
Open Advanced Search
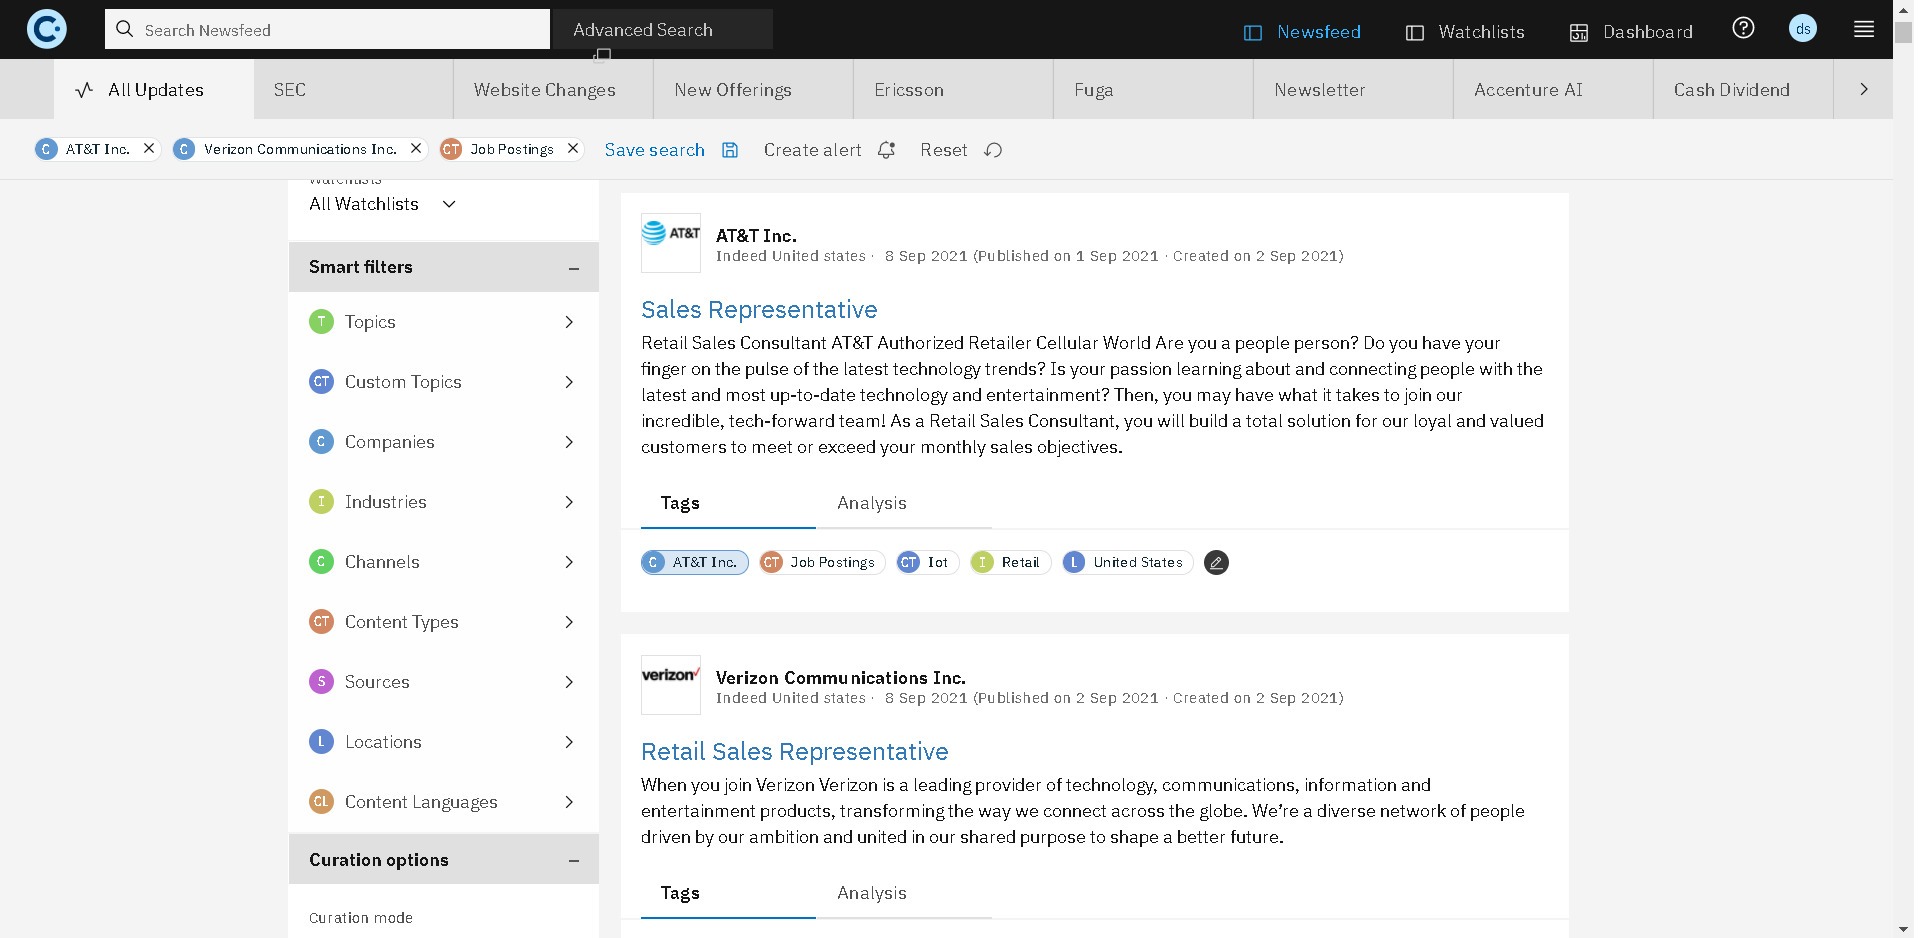tap(663, 29)
